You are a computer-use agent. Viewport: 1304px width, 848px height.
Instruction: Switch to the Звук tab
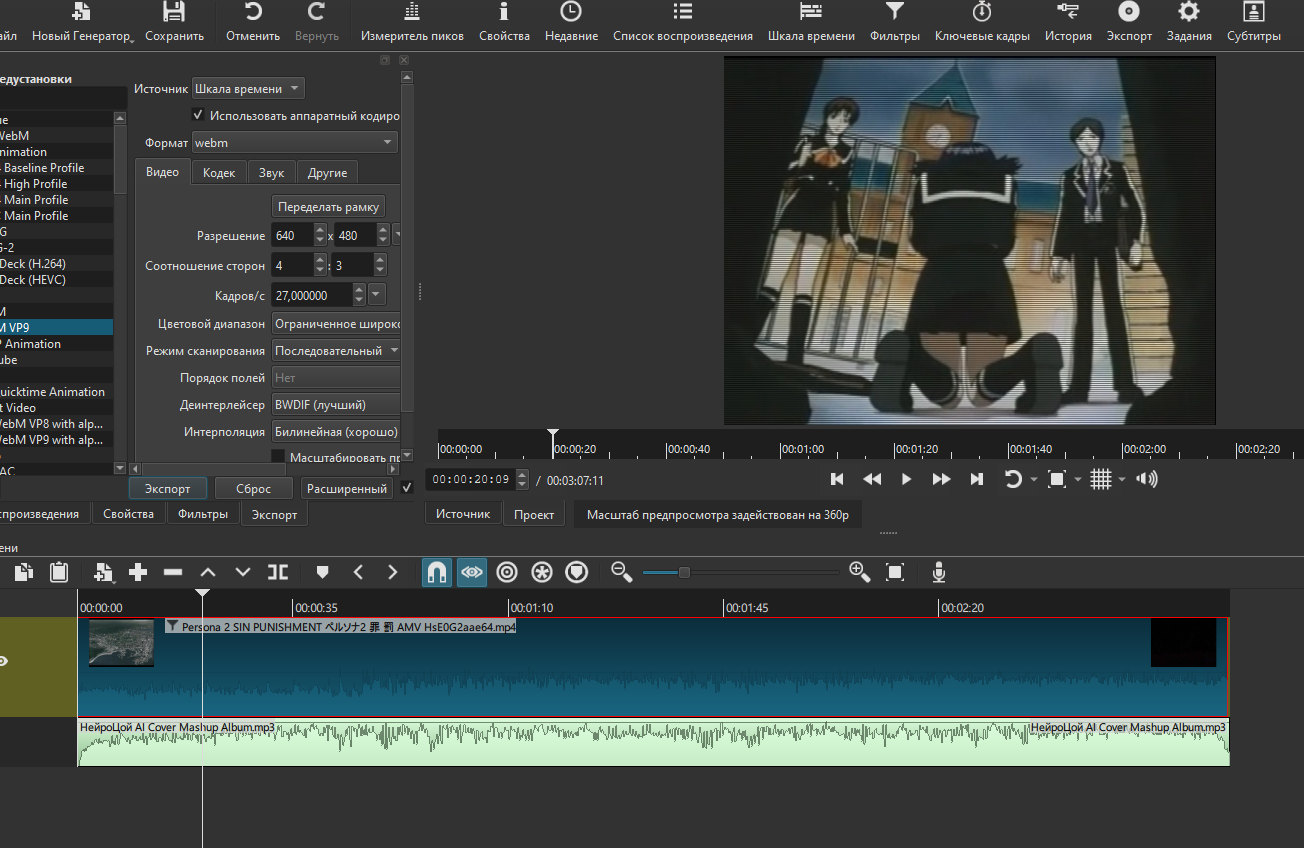click(272, 173)
